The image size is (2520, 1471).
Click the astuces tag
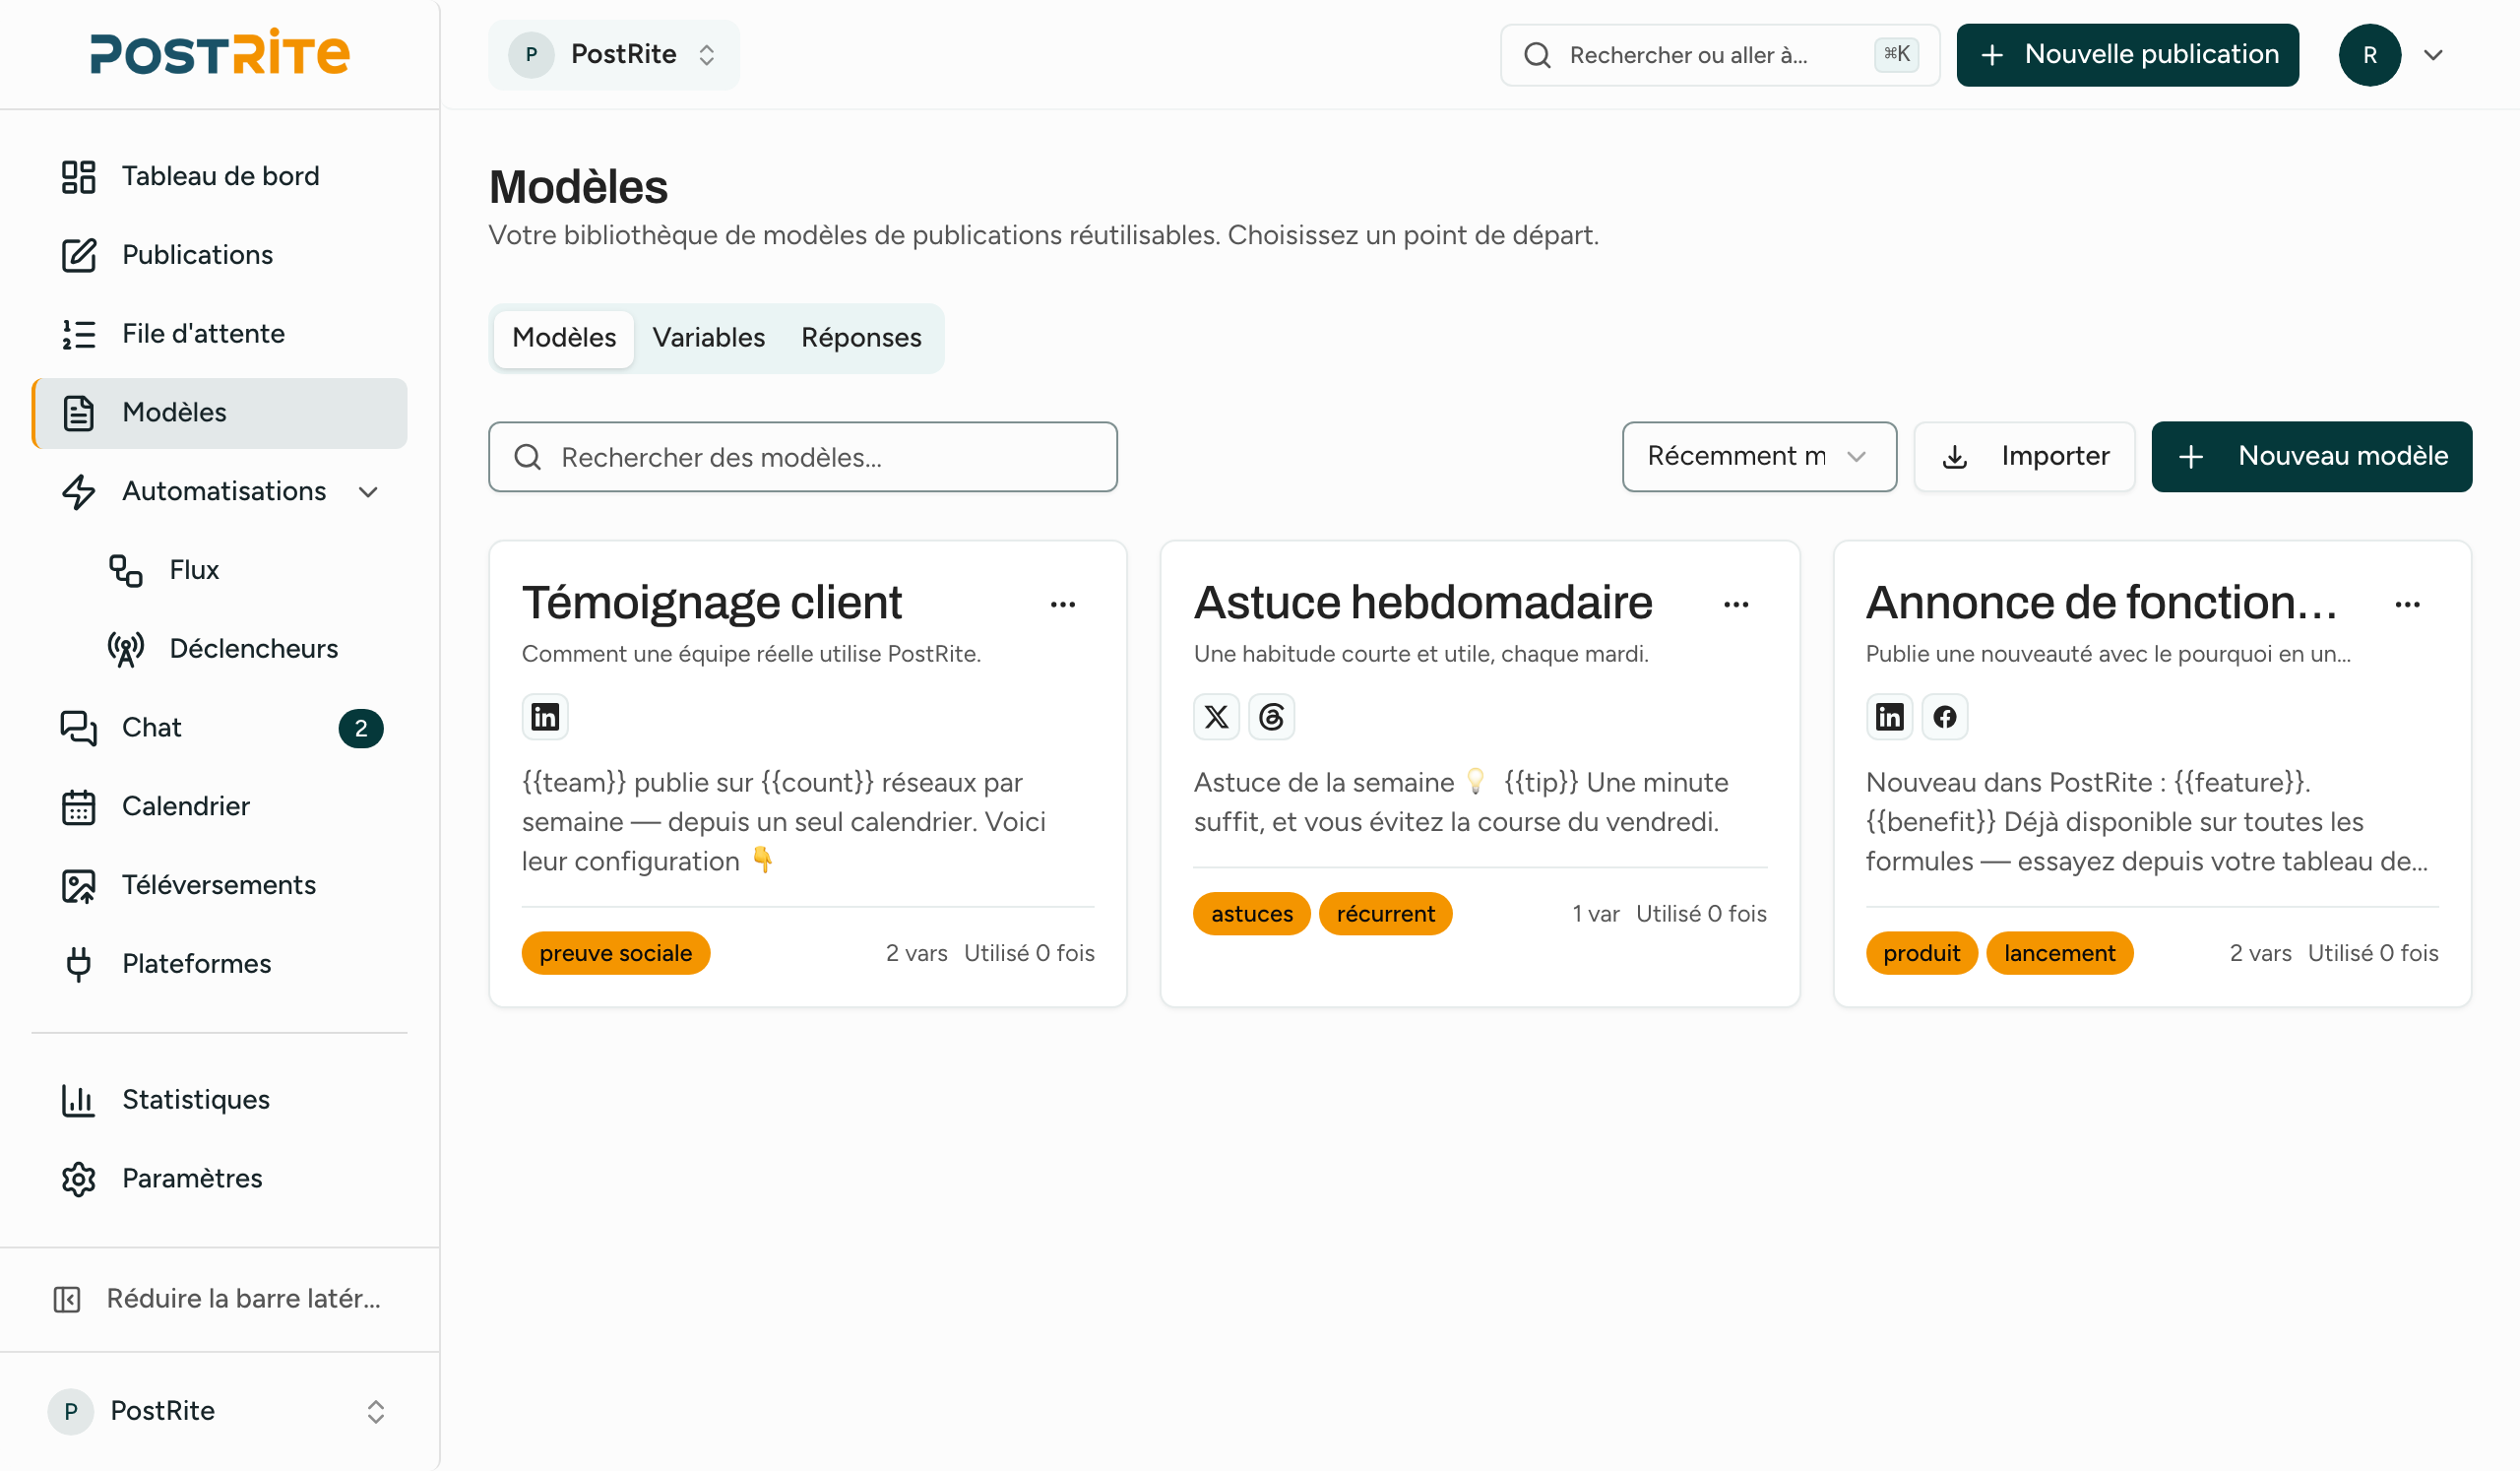[1252, 914]
